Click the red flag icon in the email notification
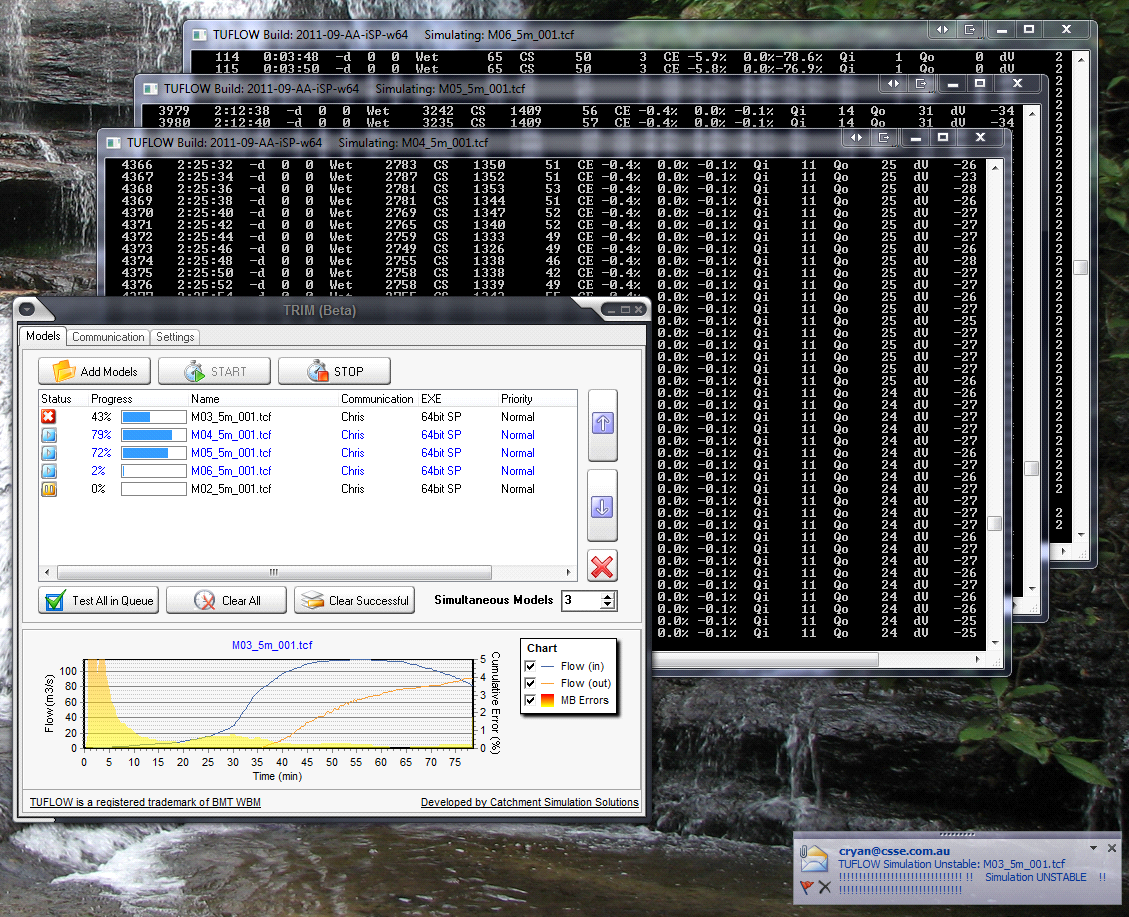1129x917 pixels. 807,886
